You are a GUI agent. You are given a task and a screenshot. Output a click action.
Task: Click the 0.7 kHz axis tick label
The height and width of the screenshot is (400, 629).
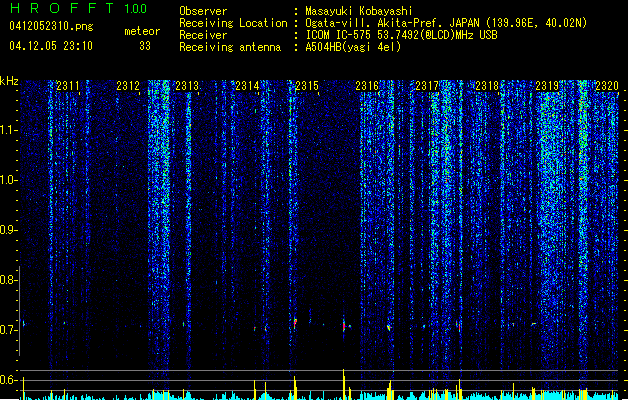[9, 330]
